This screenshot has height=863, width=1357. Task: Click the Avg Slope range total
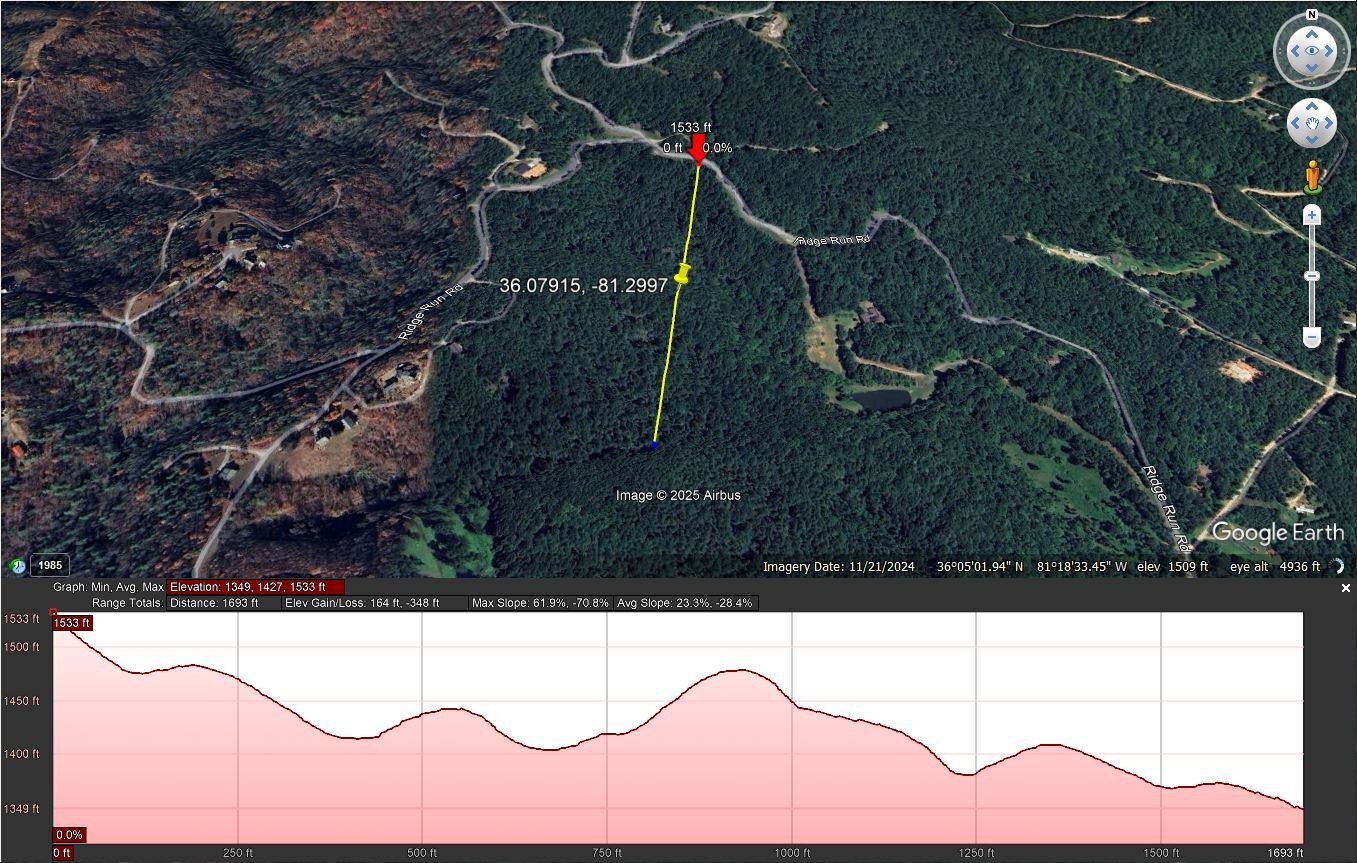click(x=685, y=603)
